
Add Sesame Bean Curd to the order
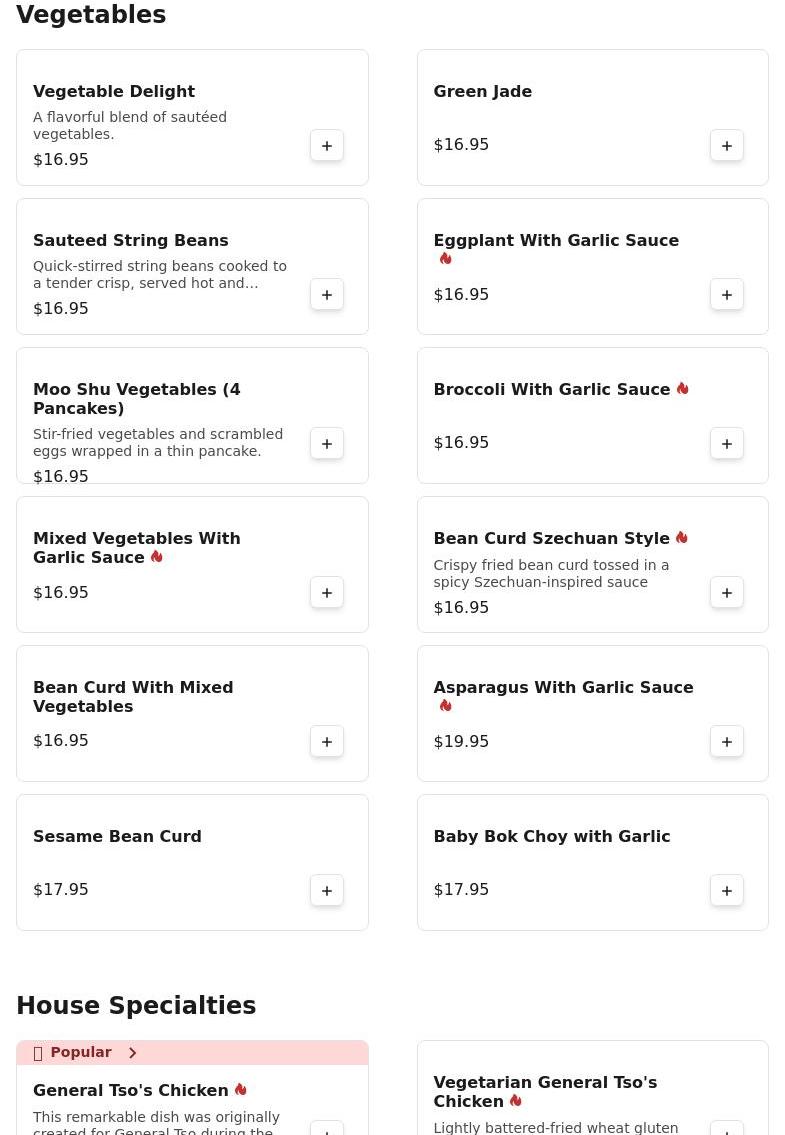327,891
